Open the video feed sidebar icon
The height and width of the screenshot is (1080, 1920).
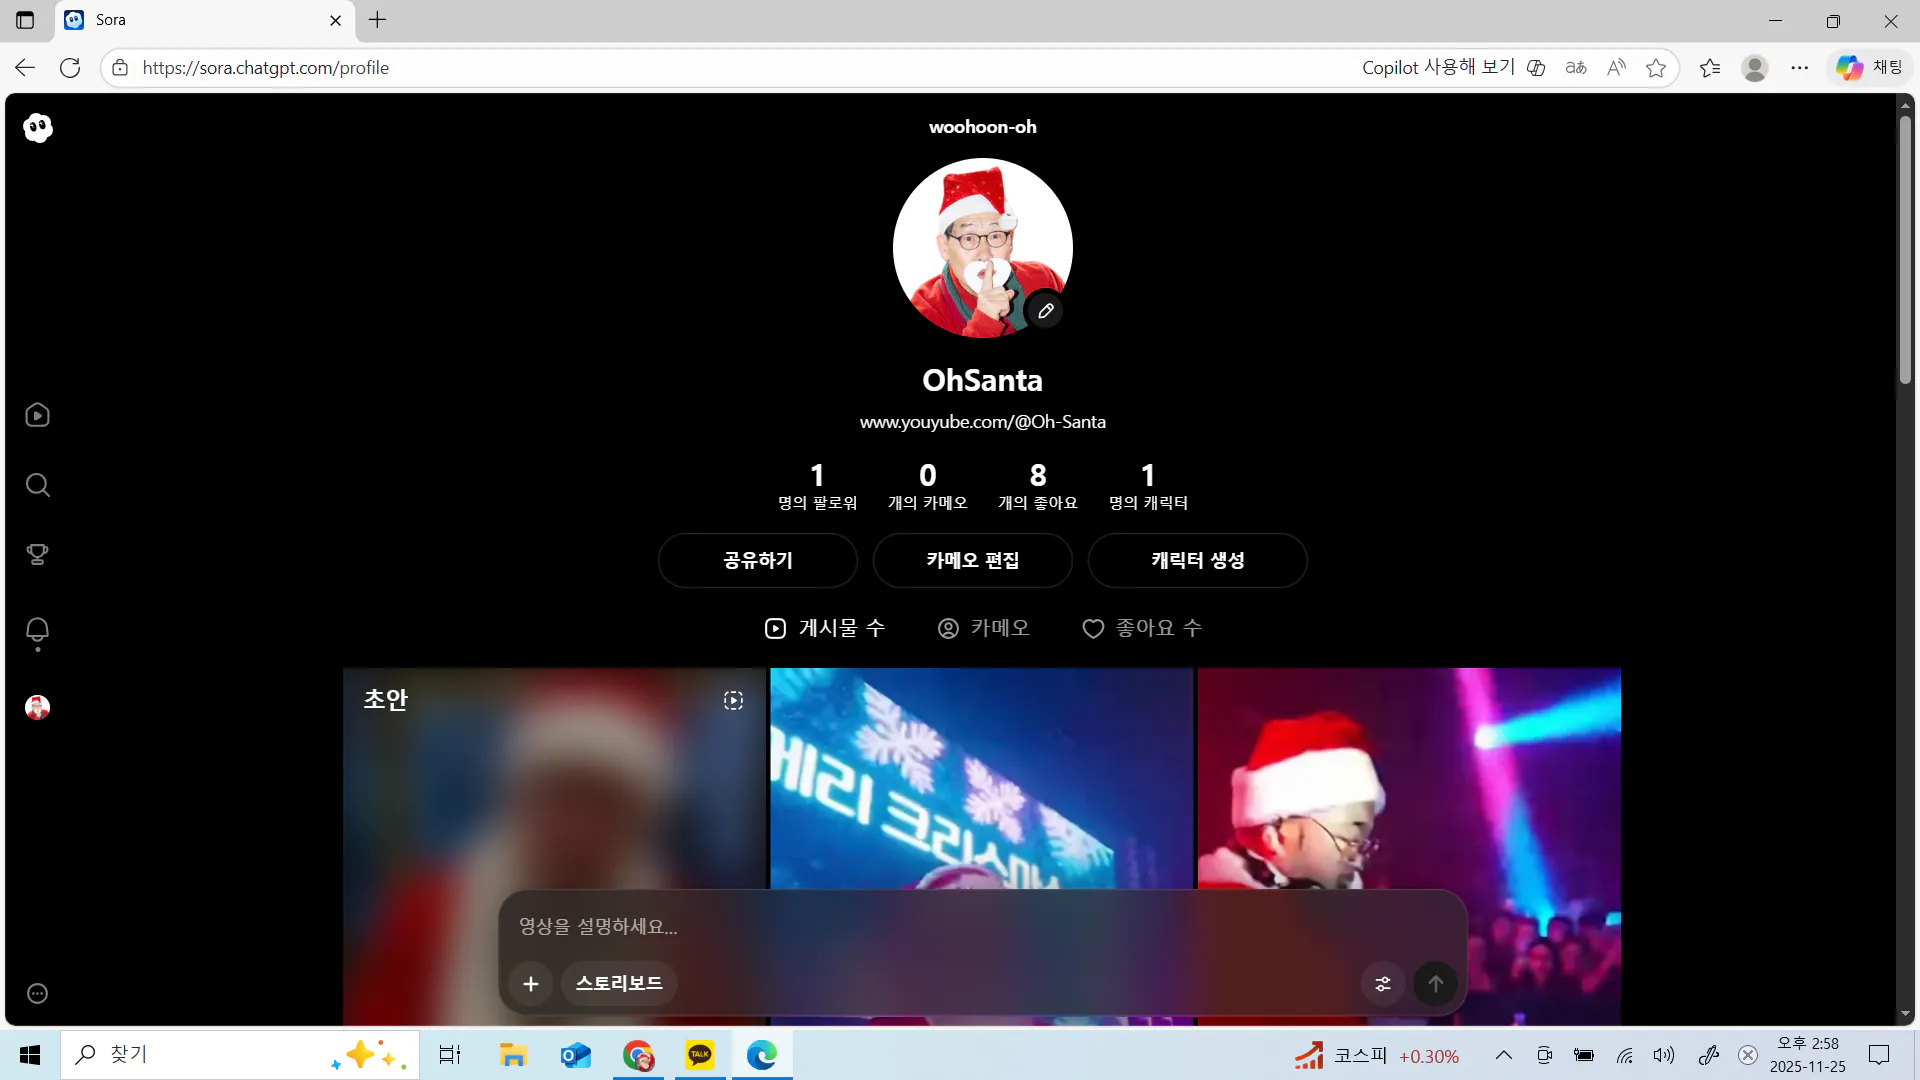tap(38, 415)
